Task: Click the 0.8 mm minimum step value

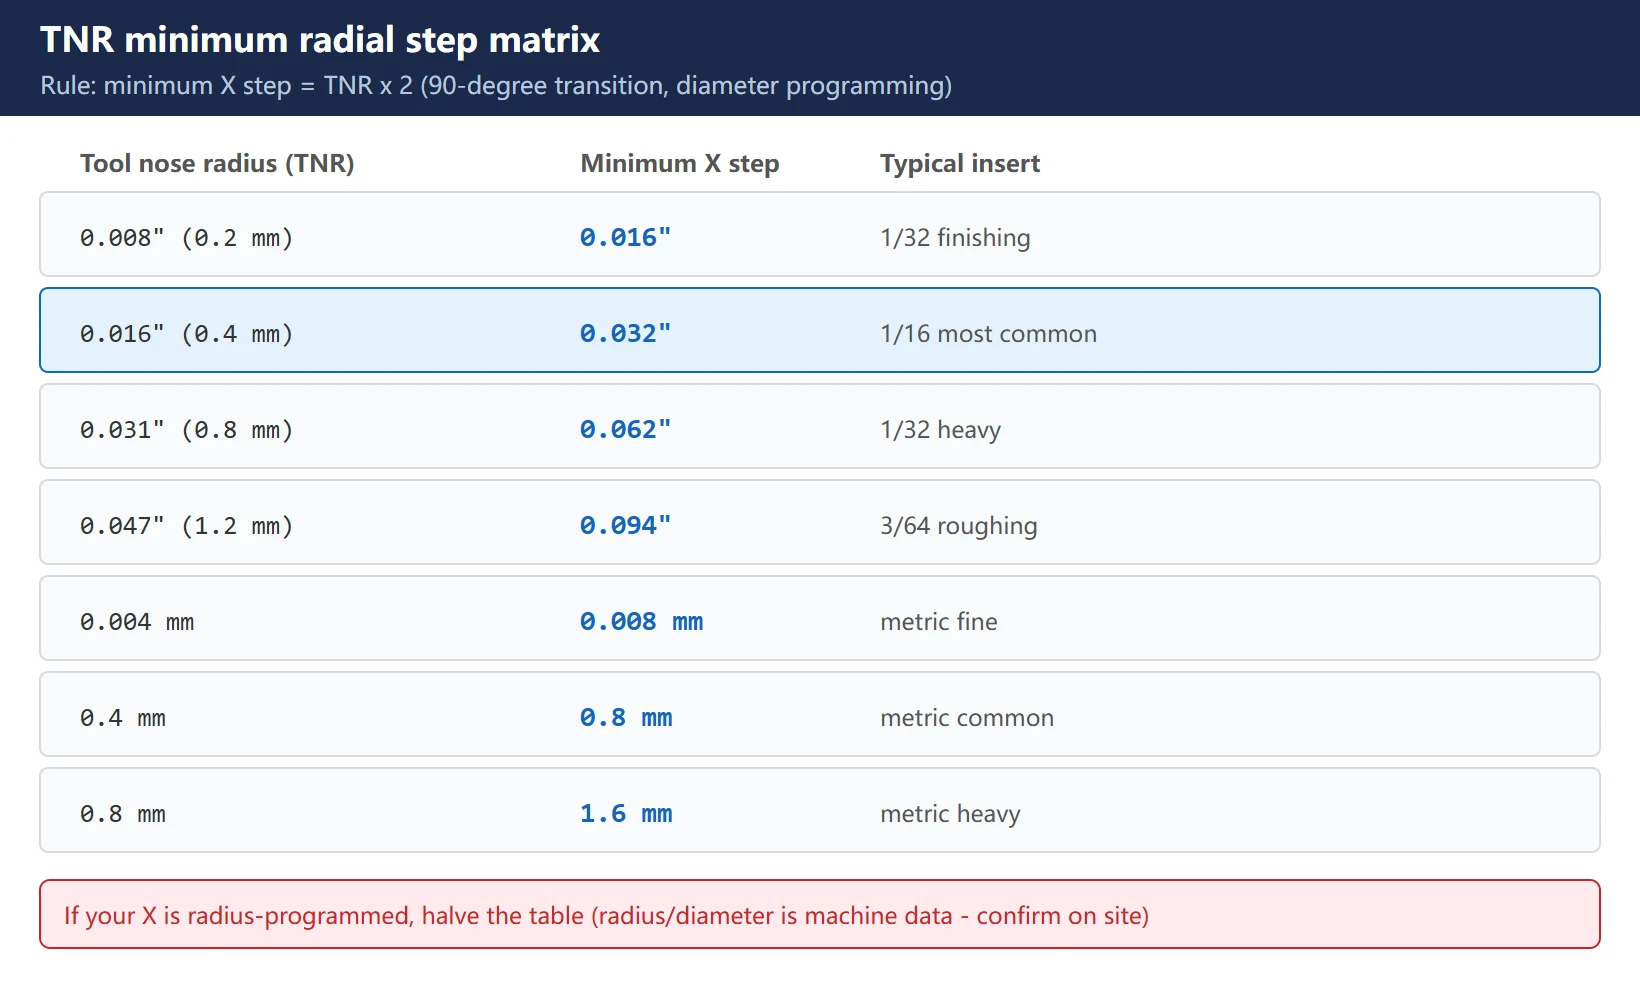Action: click(x=626, y=718)
